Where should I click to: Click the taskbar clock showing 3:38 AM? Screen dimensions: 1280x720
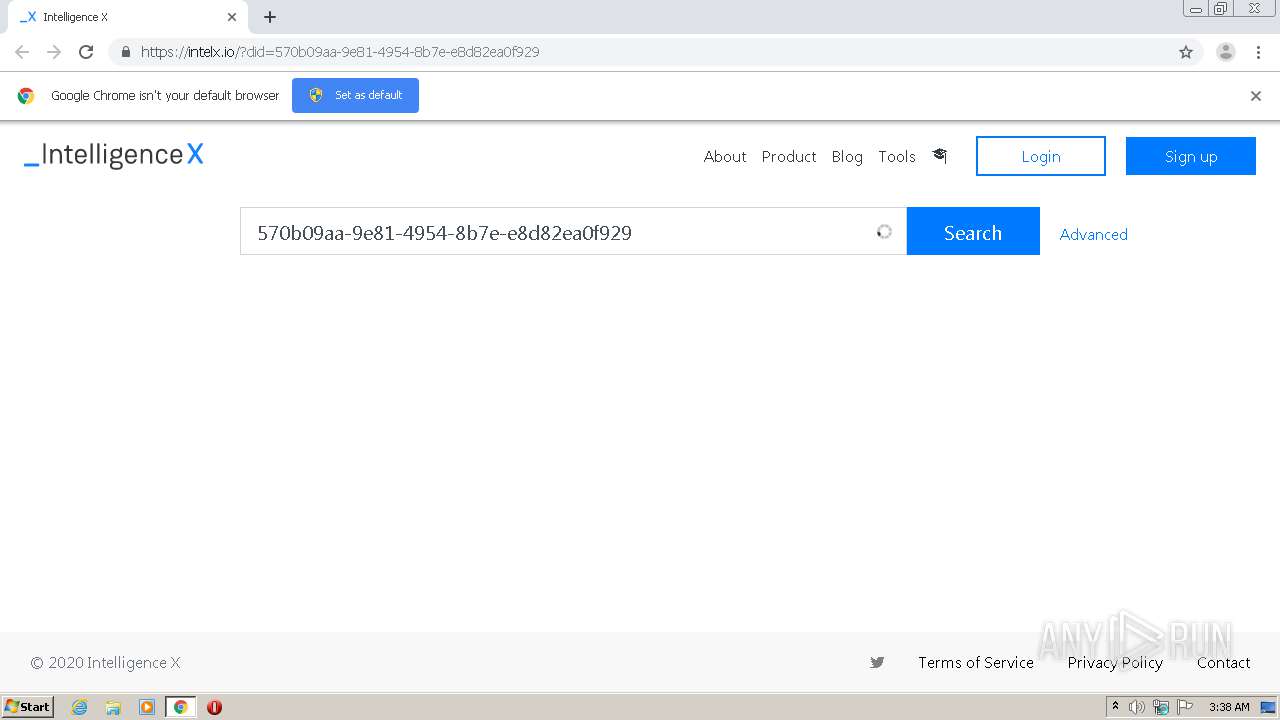coord(1229,707)
